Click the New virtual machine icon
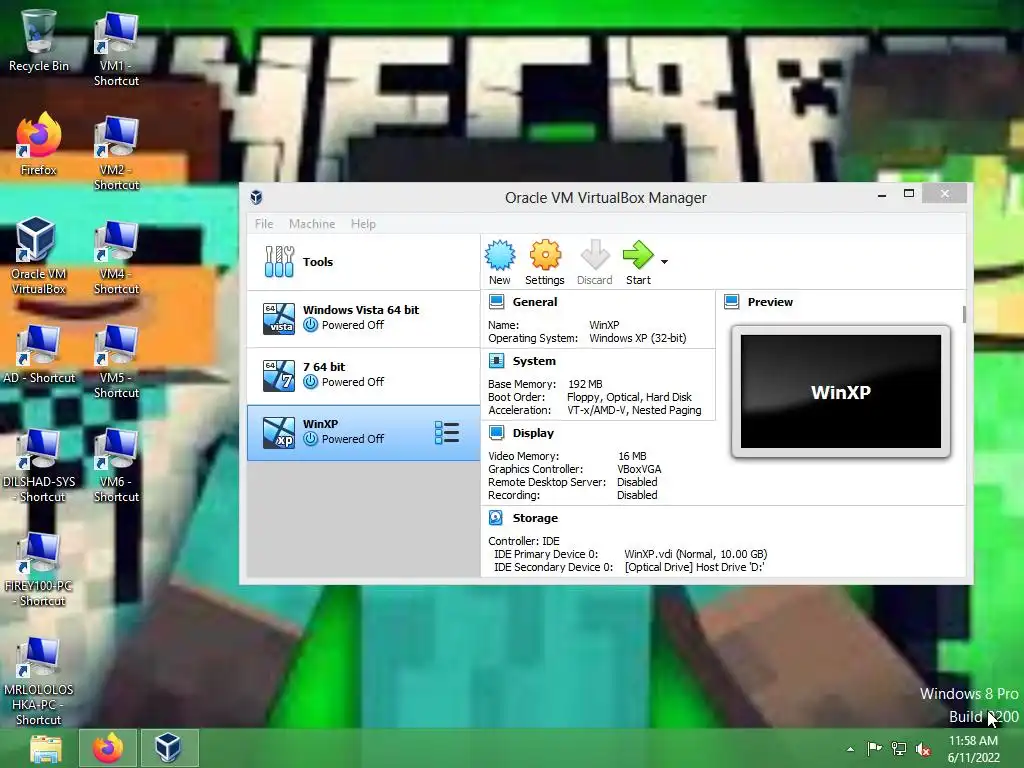1024x768 pixels. (500, 255)
